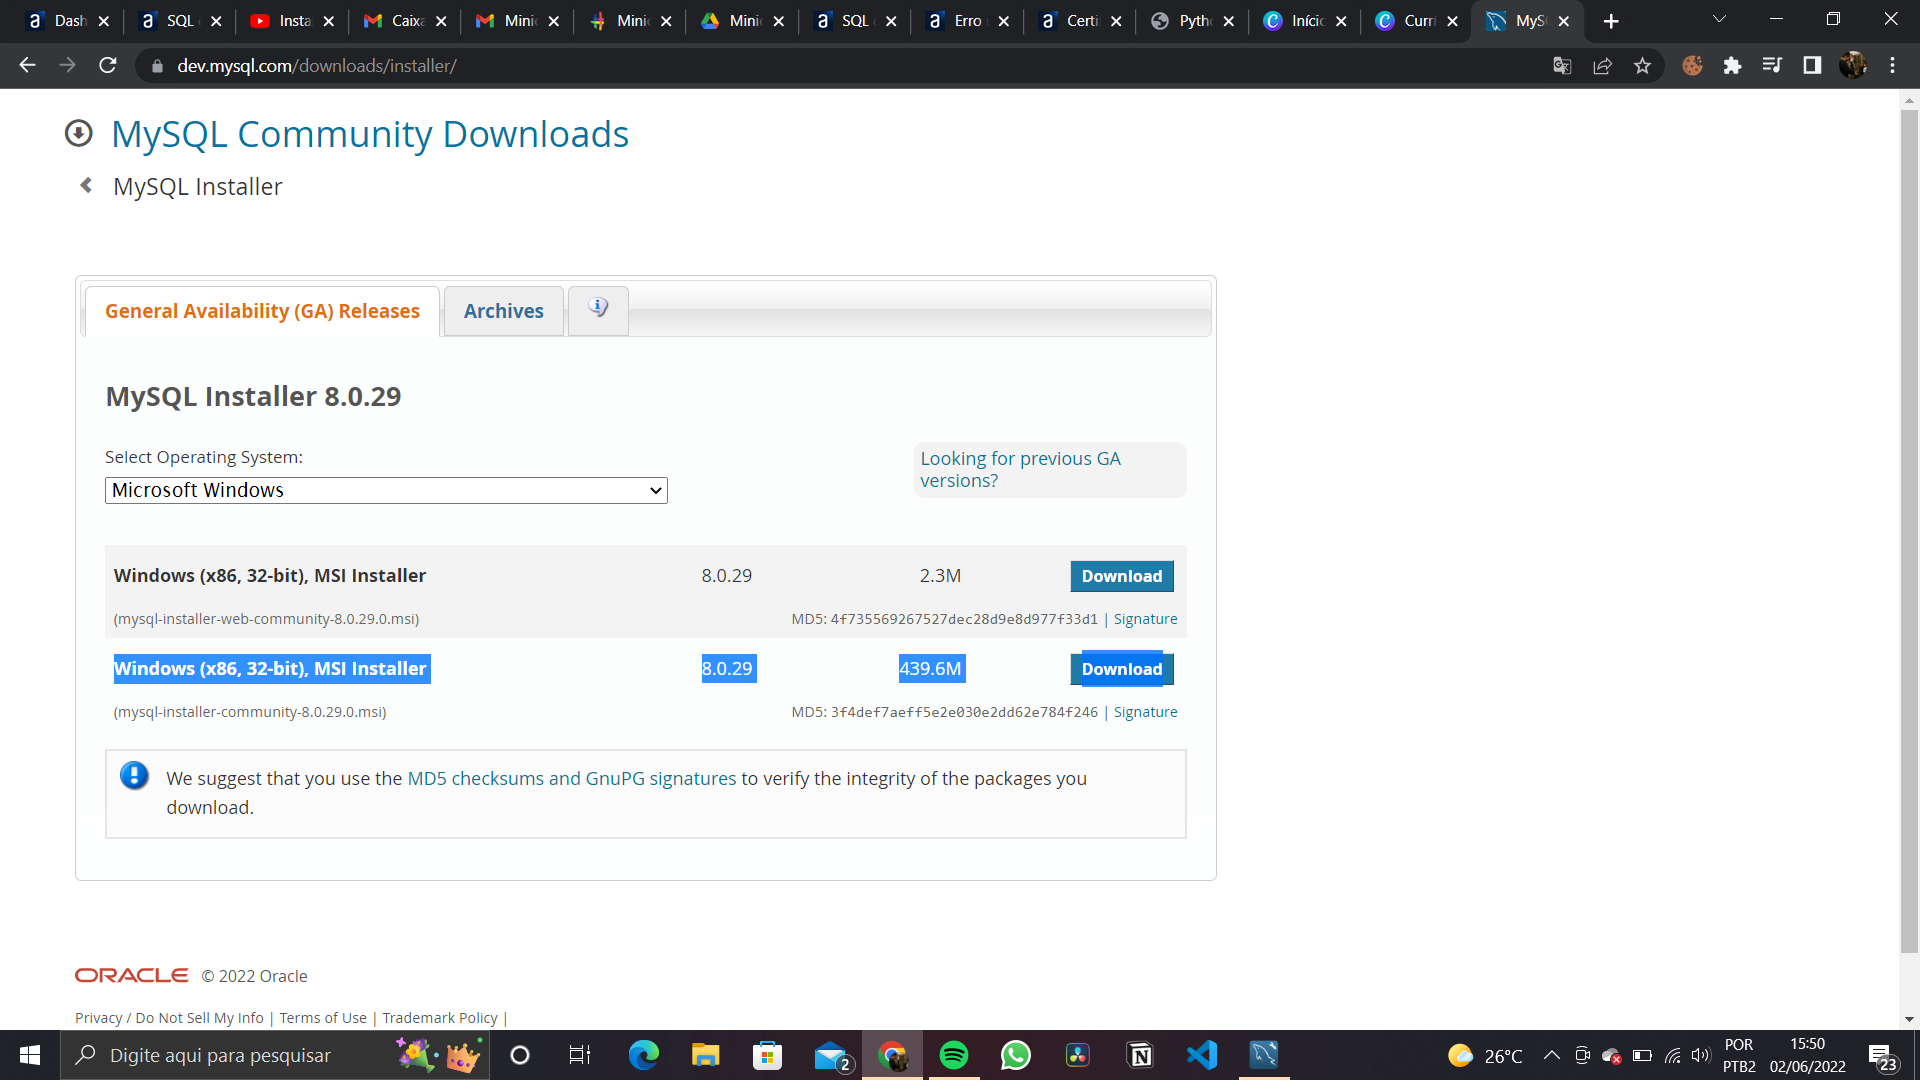Open Wi-Fi network settings in tray
The image size is (1920, 1080).
pyautogui.click(x=1672, y=1055)
